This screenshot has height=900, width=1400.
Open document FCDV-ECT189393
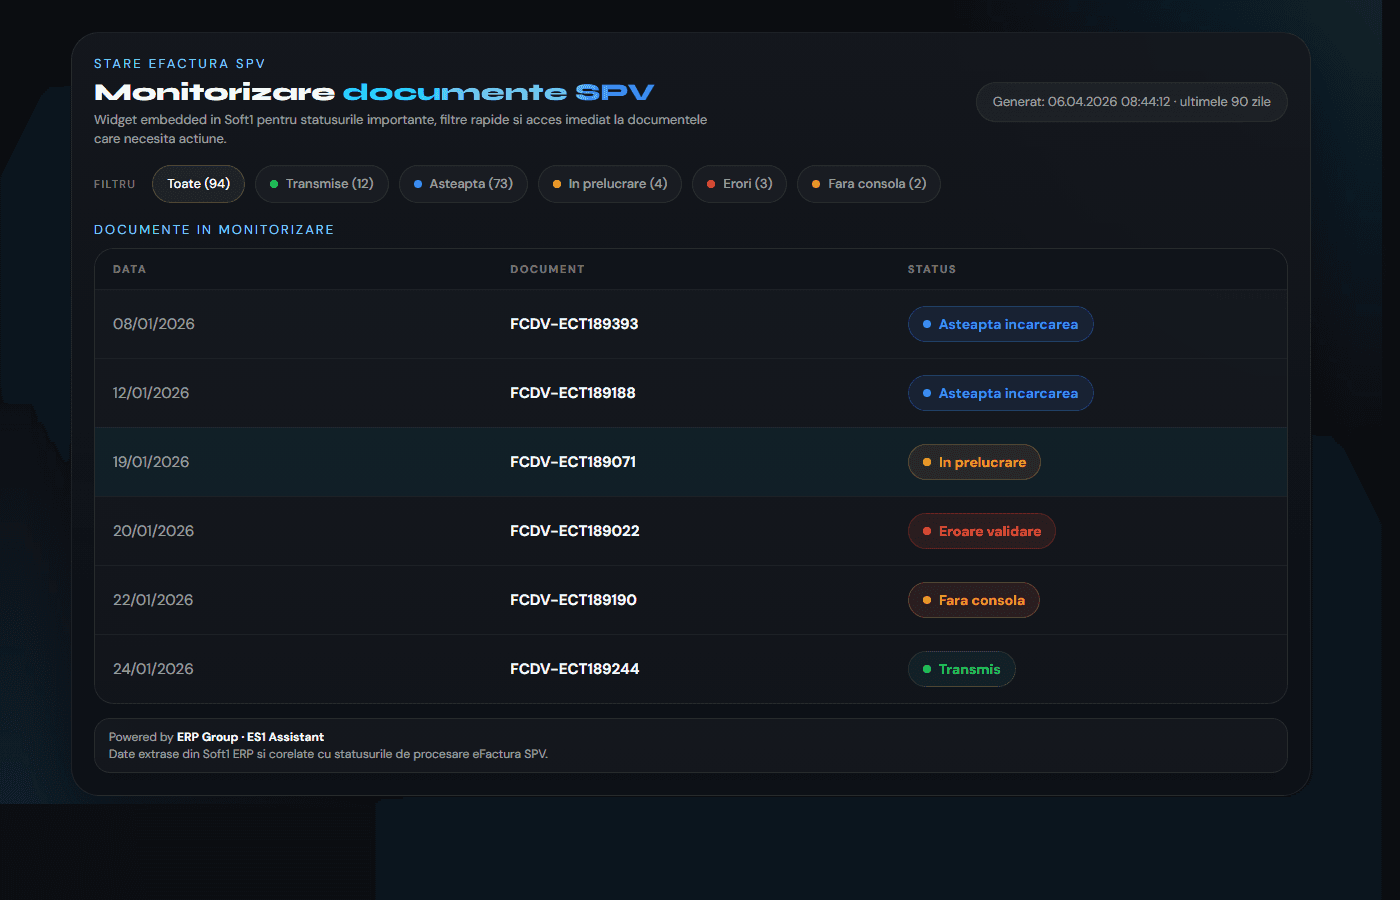pos(574,324)
